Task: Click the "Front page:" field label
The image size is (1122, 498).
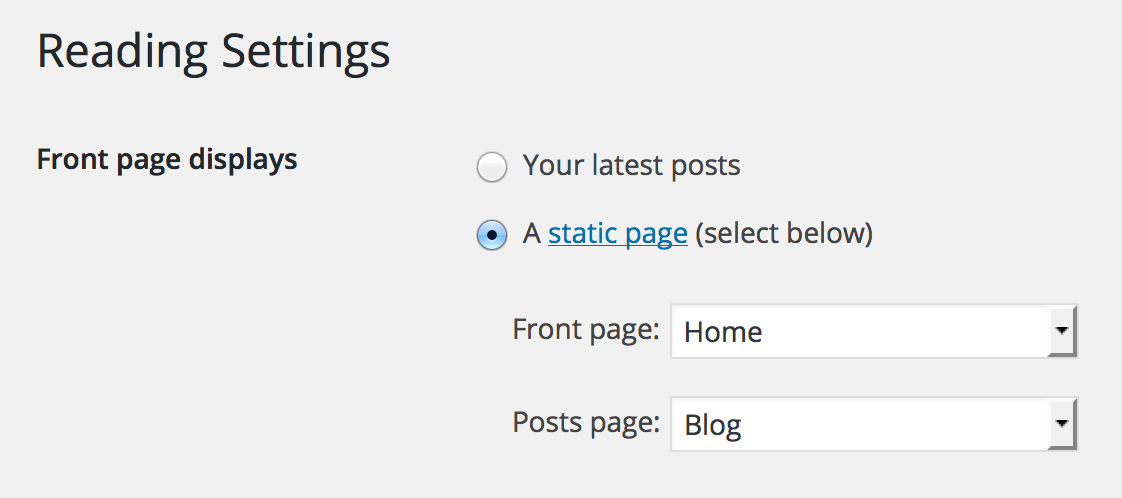Action: (585, 329)
